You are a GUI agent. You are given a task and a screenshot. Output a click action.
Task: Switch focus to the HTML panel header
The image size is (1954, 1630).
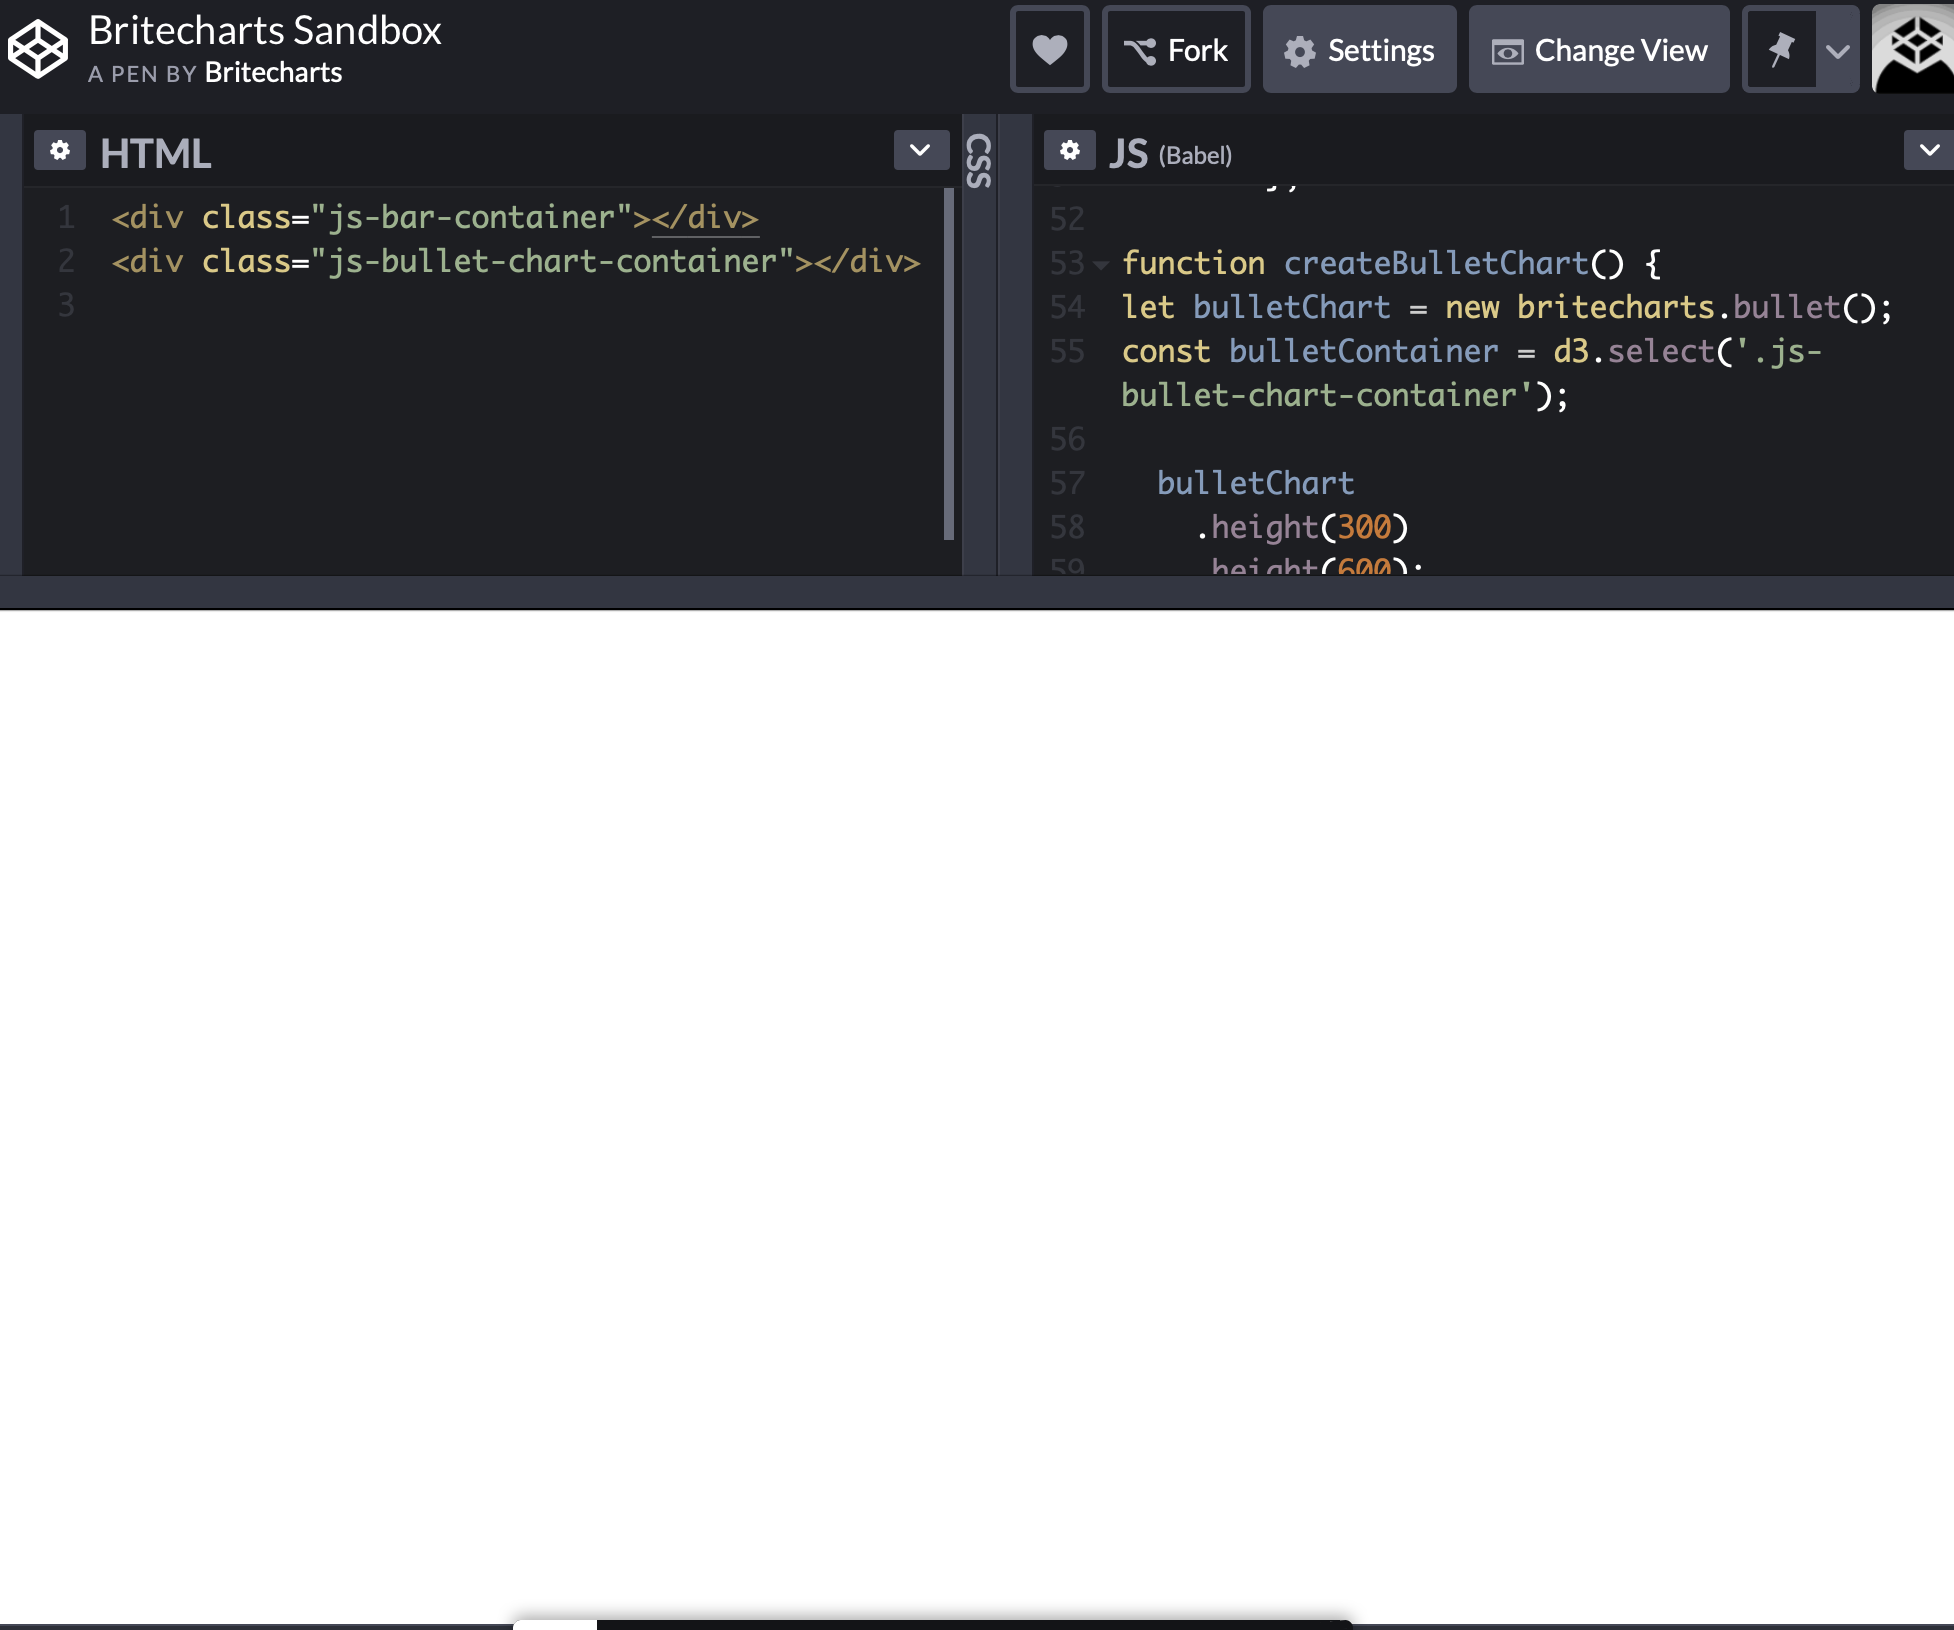coord(157,152)
